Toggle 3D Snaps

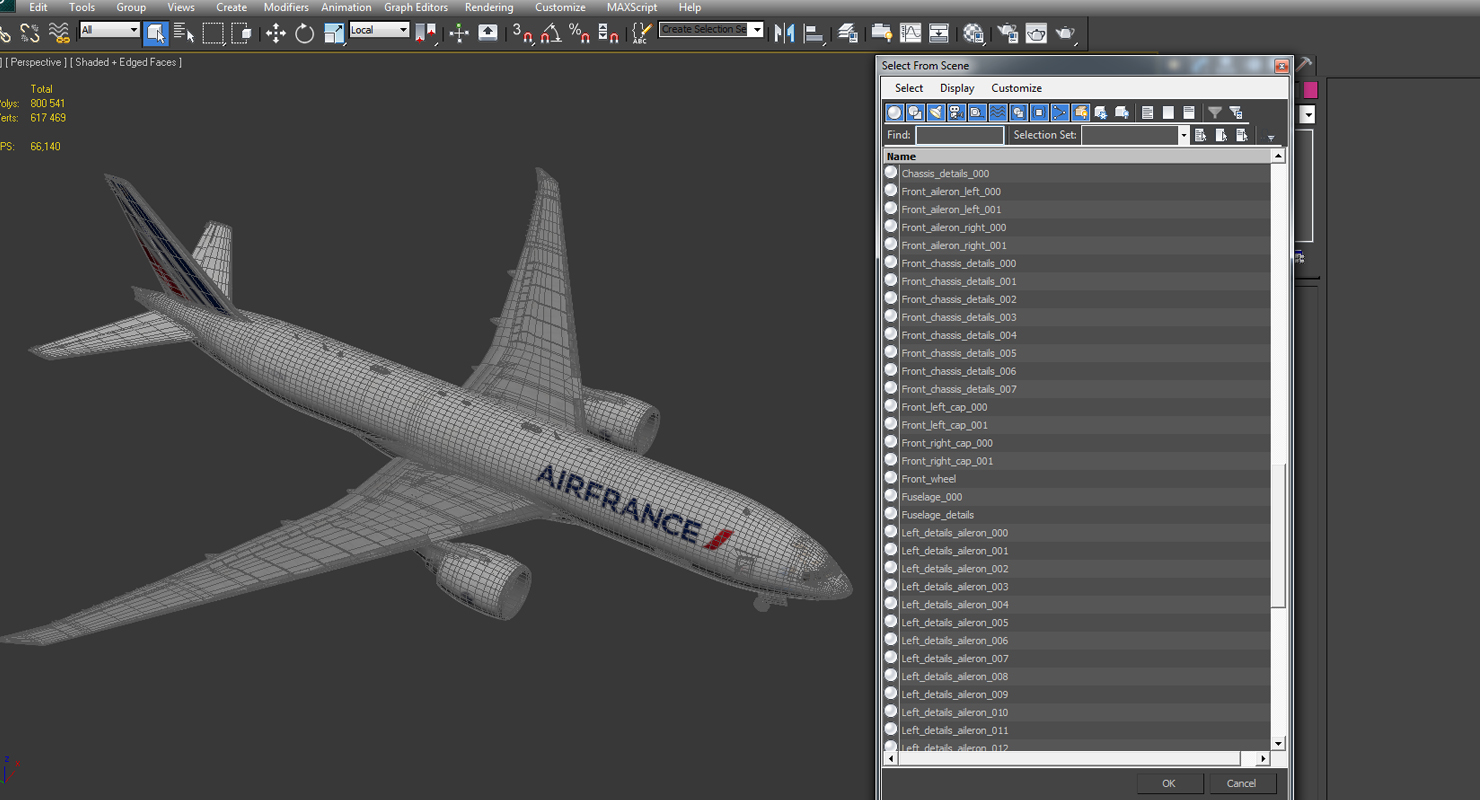coord(523,33)
